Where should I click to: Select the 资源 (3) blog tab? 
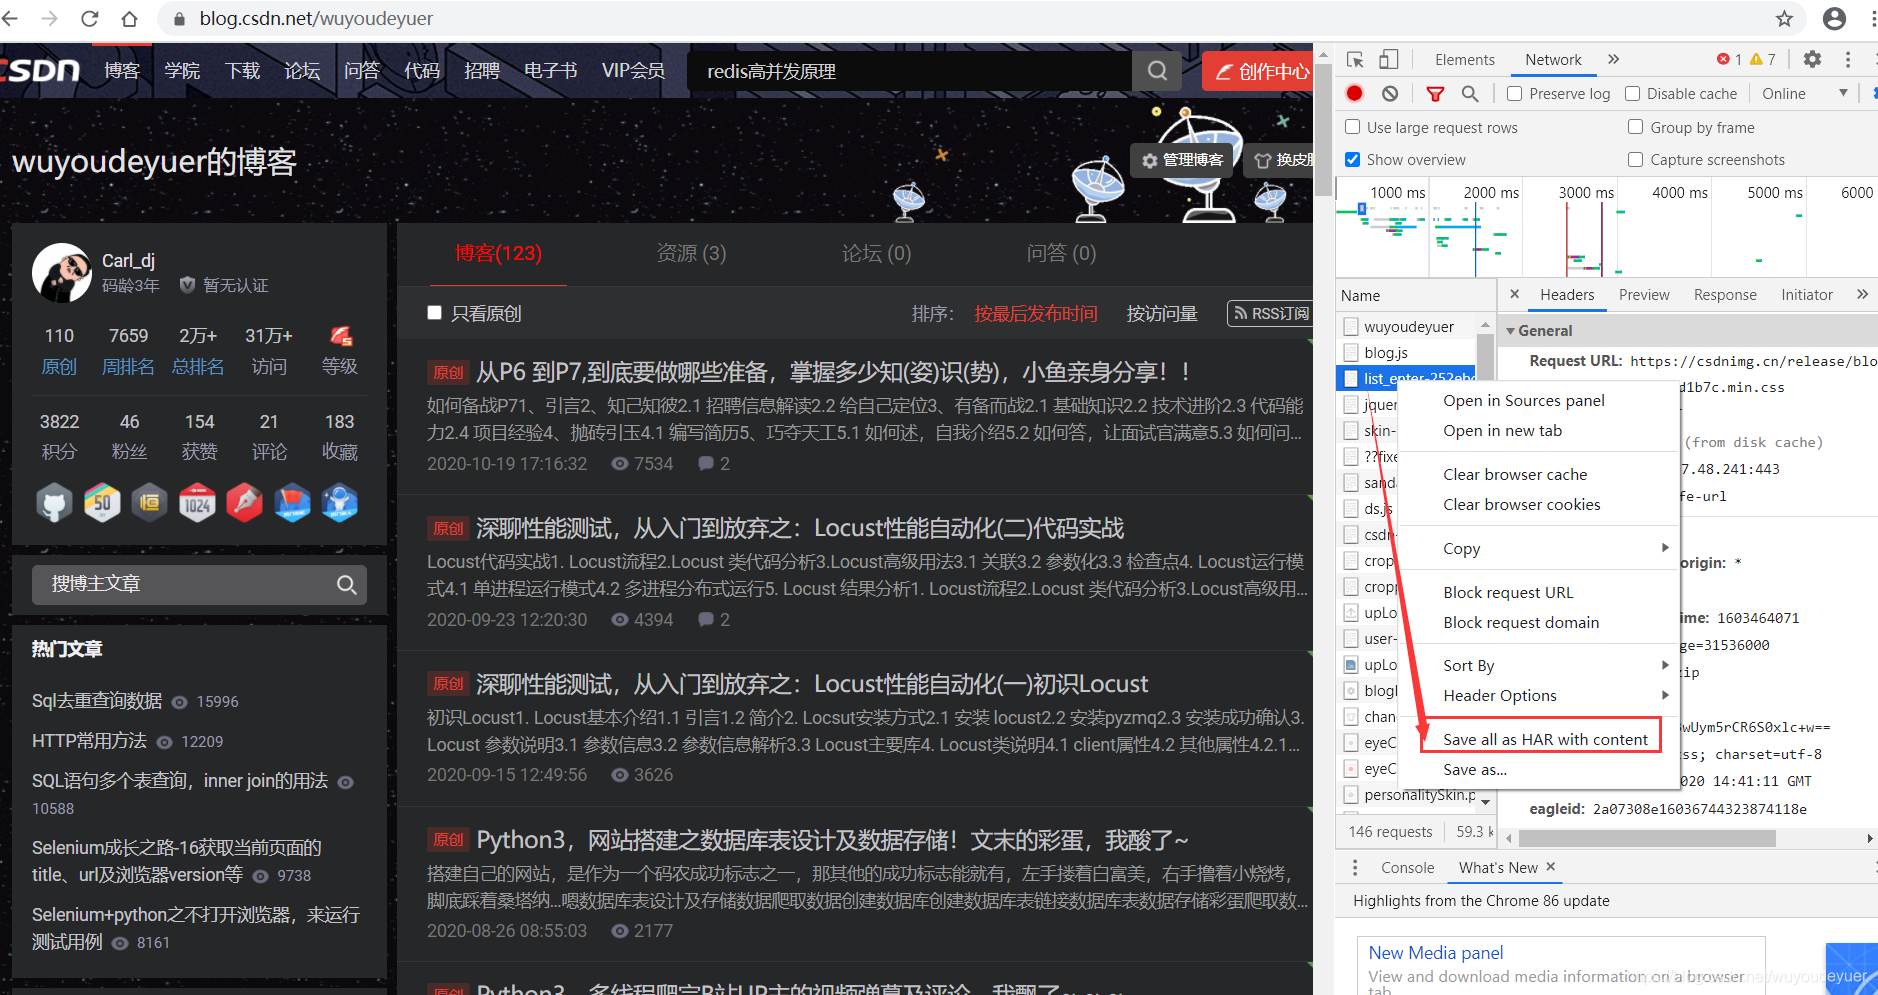tap(691, 253)
